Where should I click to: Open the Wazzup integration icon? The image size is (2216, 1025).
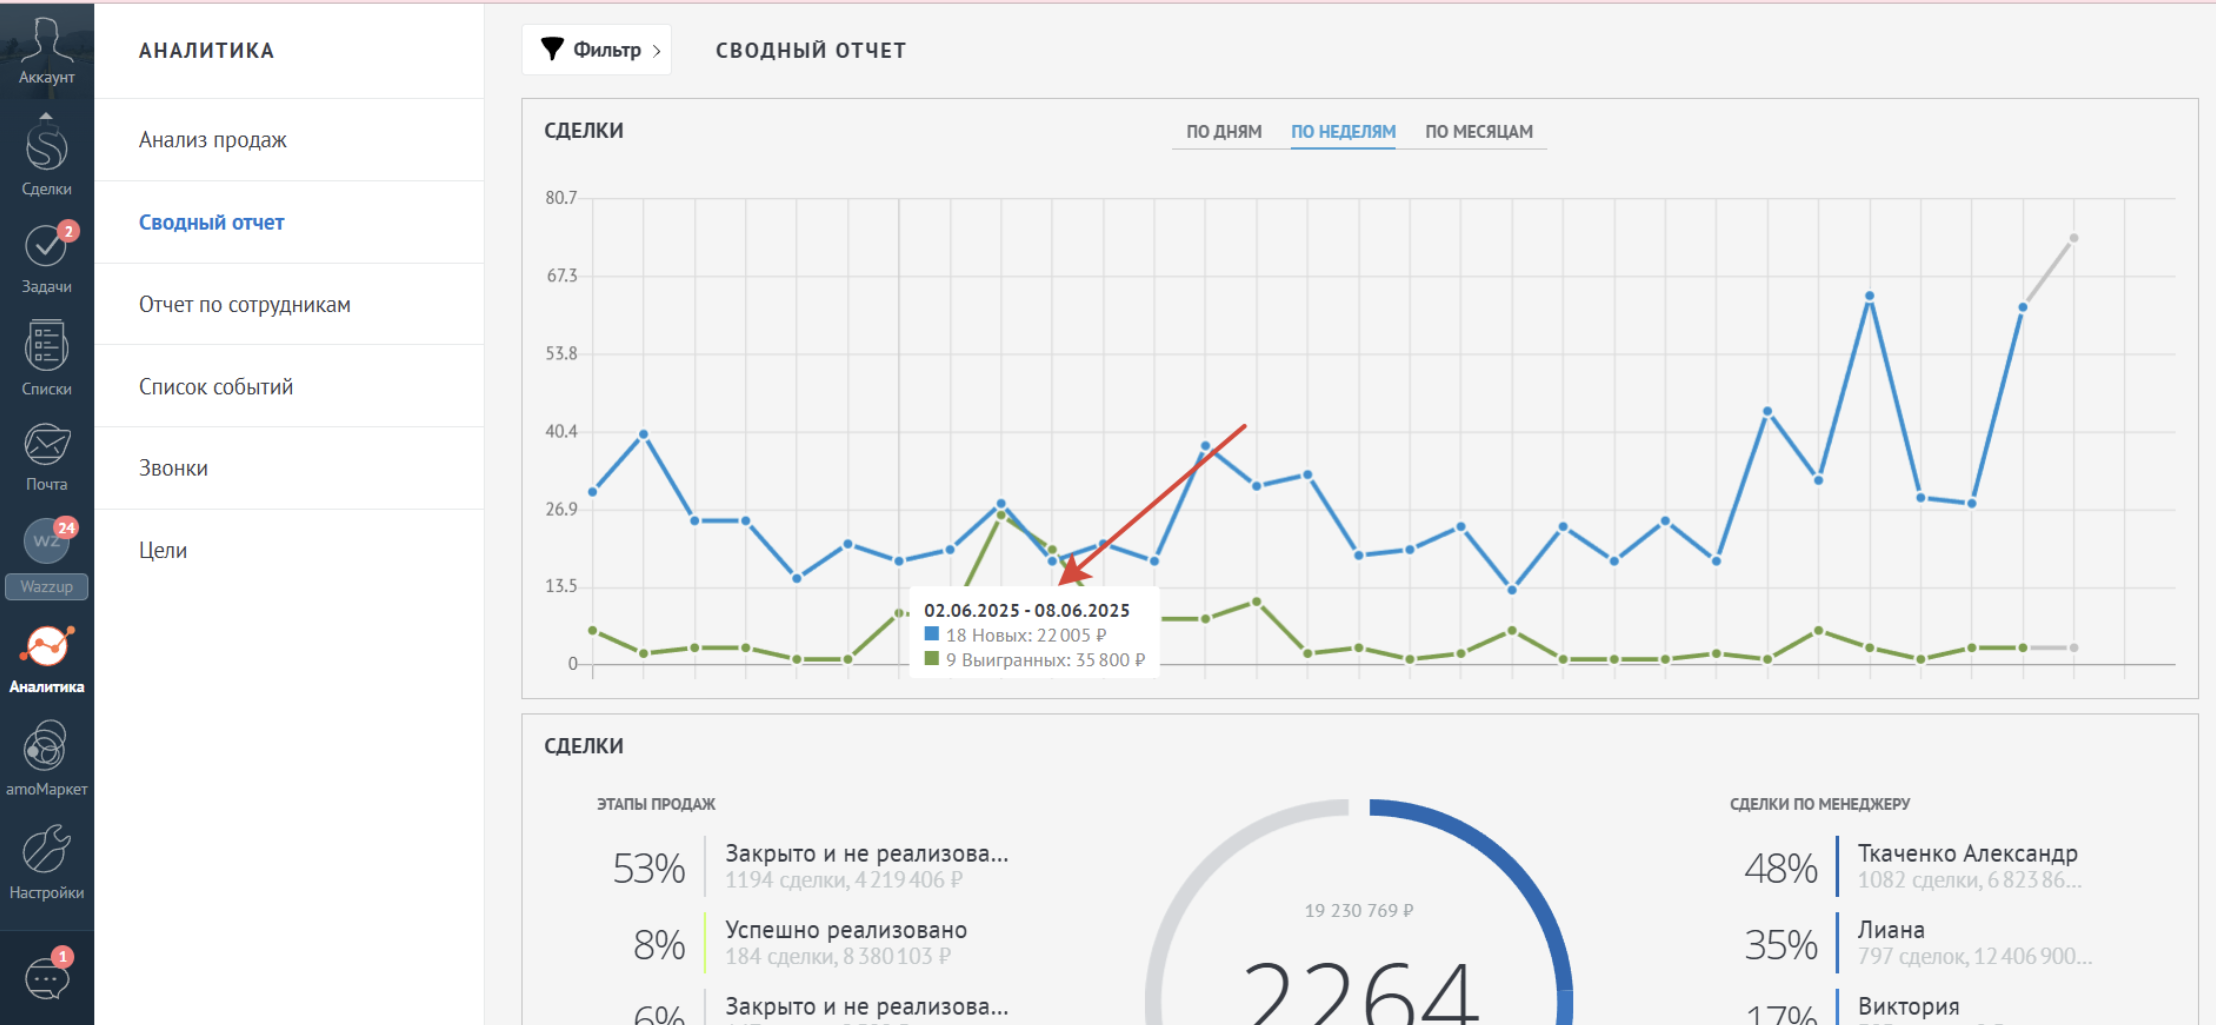(46, 557)
